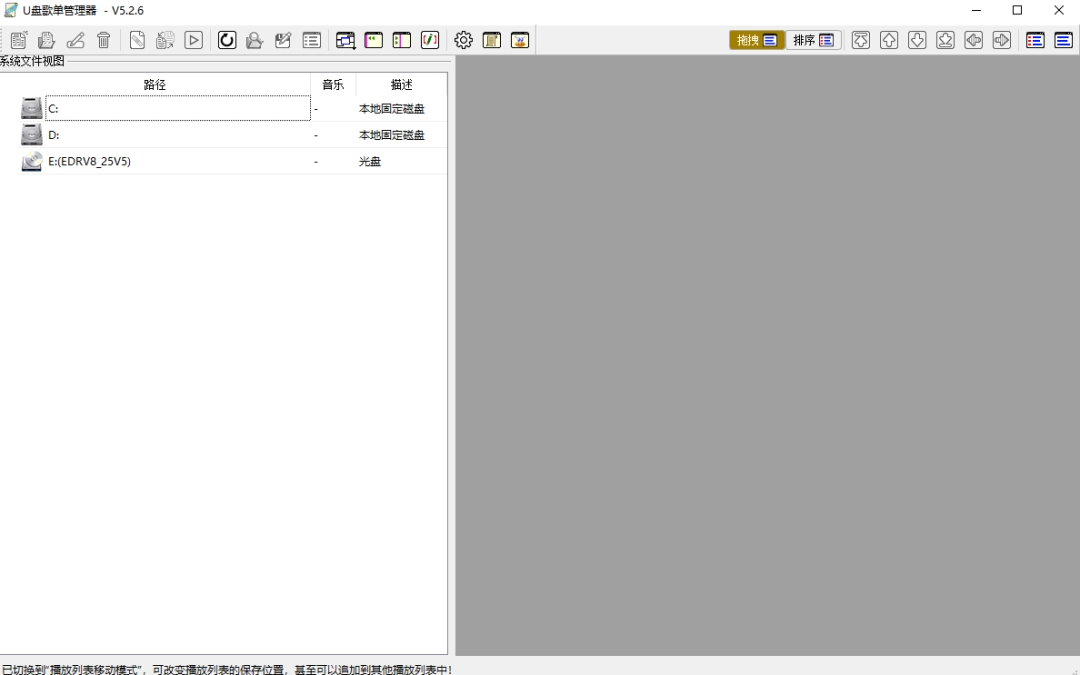Screen dimensions: 1080x675
Task: Switch to 排序 sort mode
Action: click(x=813, y=40)
